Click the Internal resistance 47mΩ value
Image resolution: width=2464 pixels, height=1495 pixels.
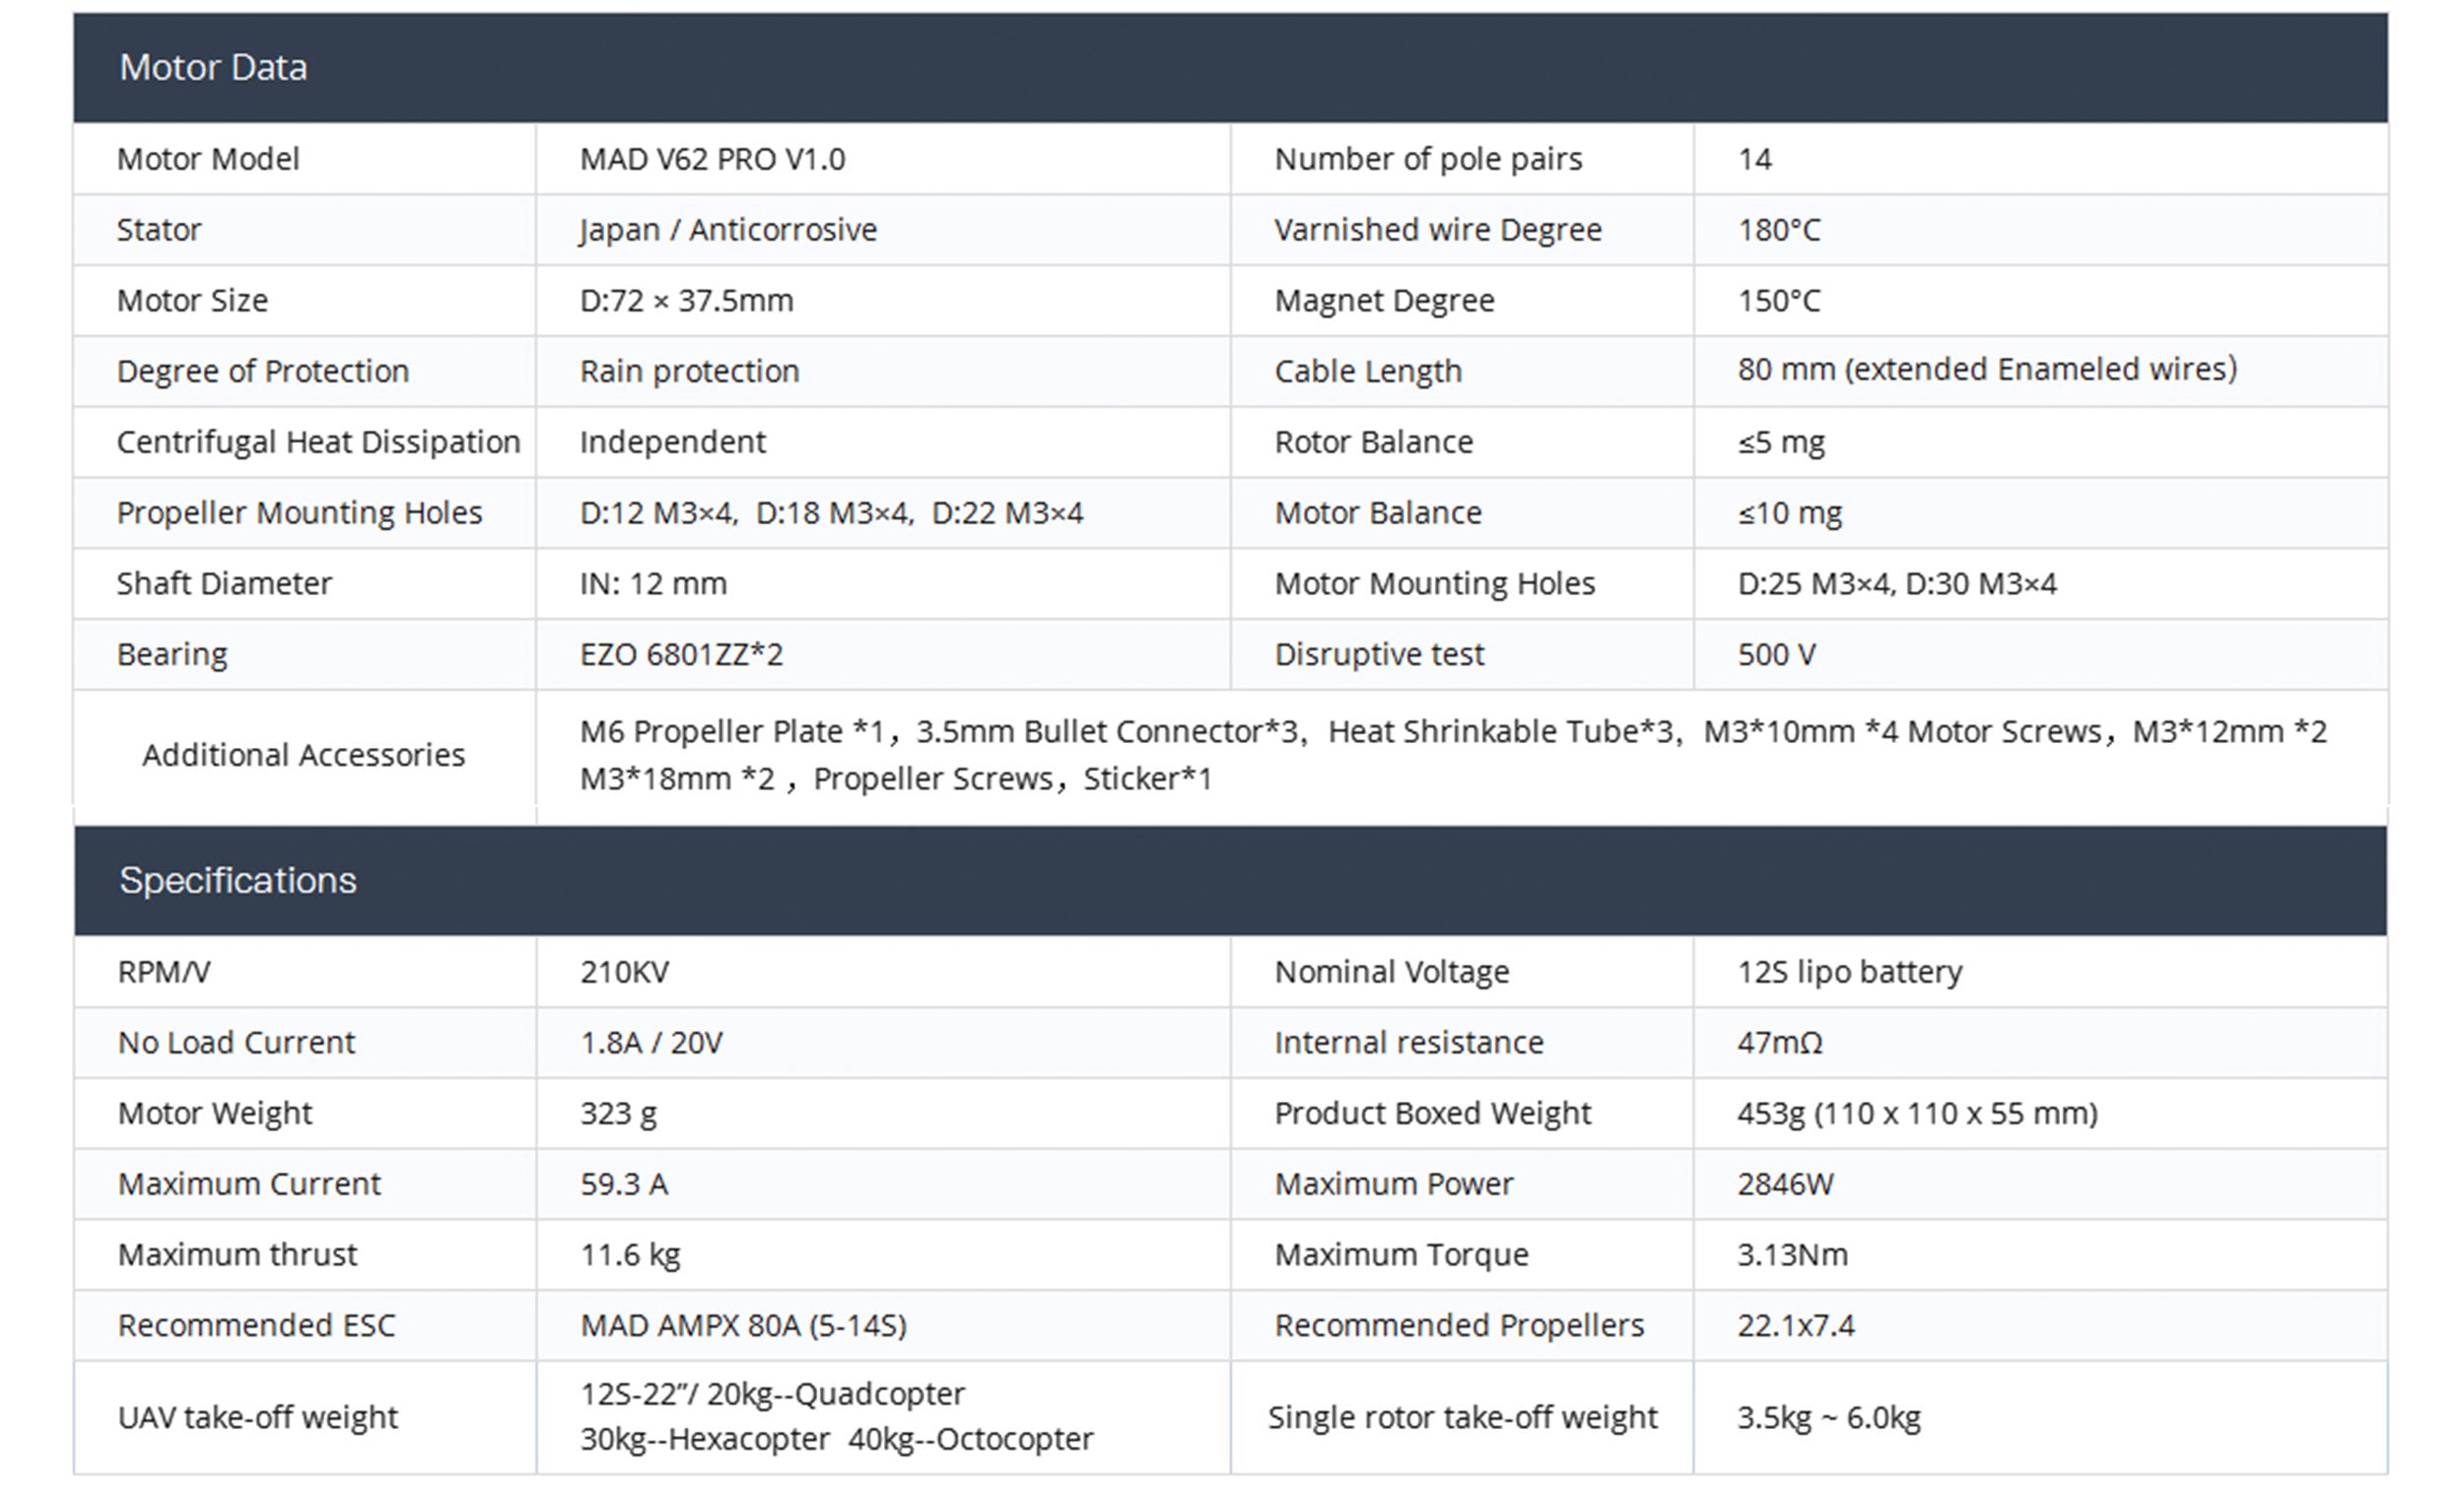pyautogui.click(x=1779, y=1043)
